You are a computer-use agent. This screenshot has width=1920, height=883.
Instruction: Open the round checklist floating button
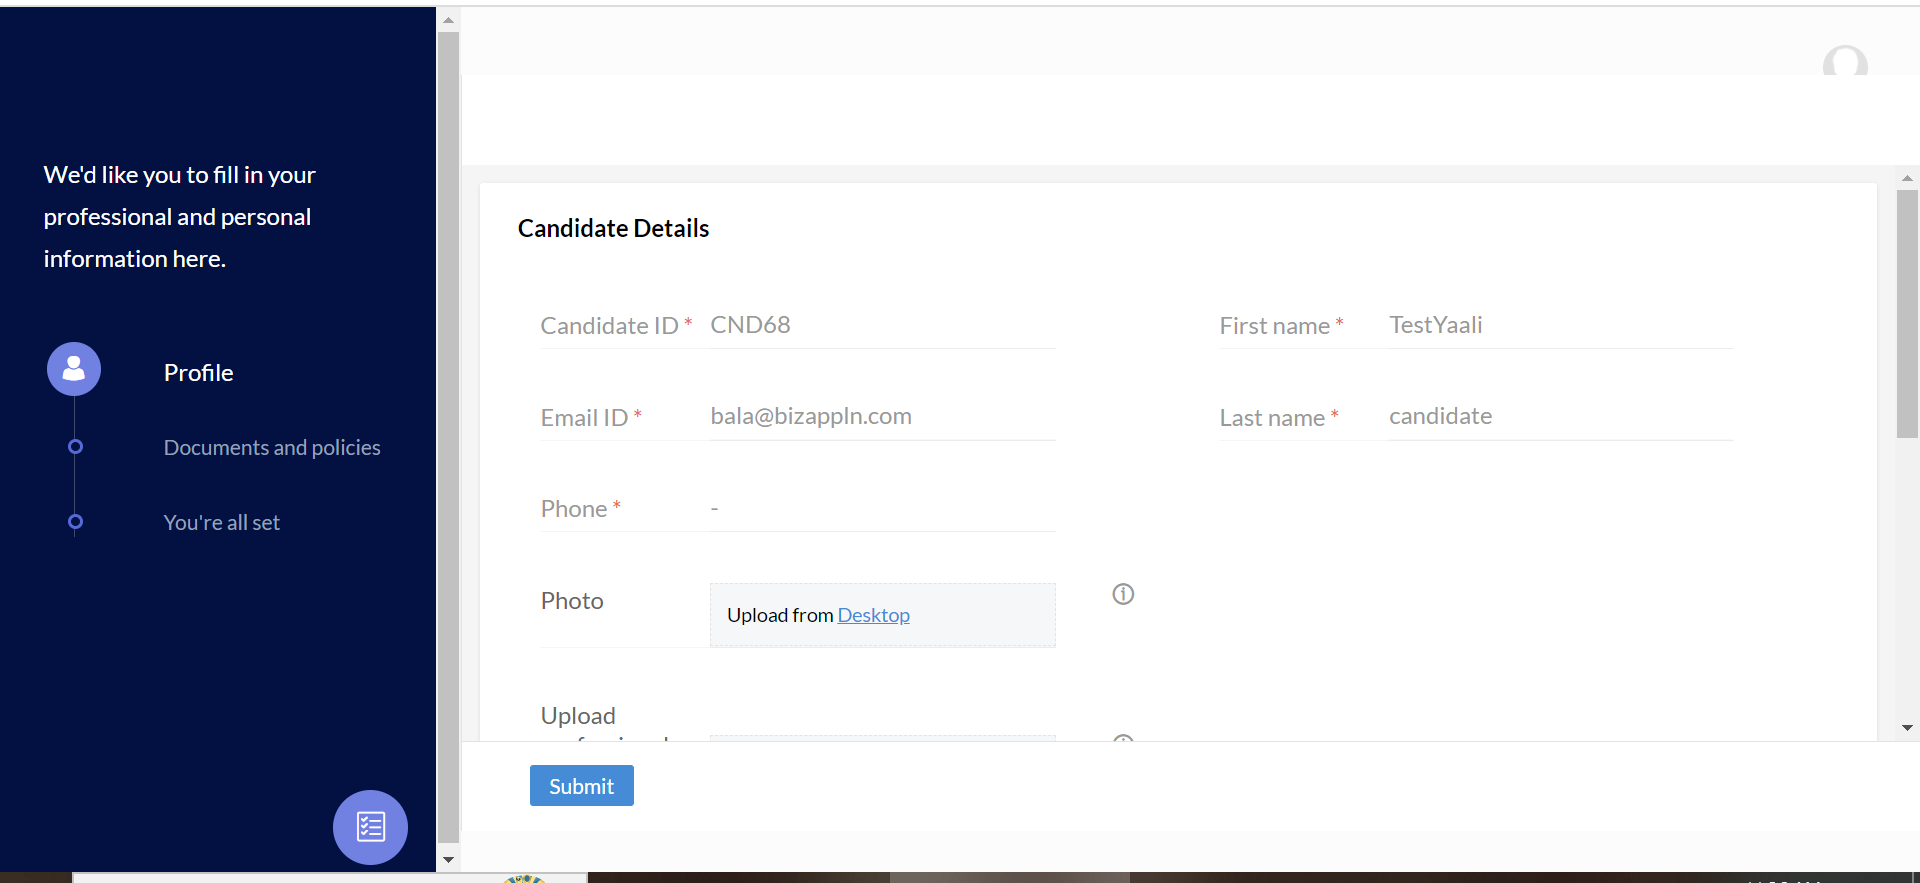point(370,827)
